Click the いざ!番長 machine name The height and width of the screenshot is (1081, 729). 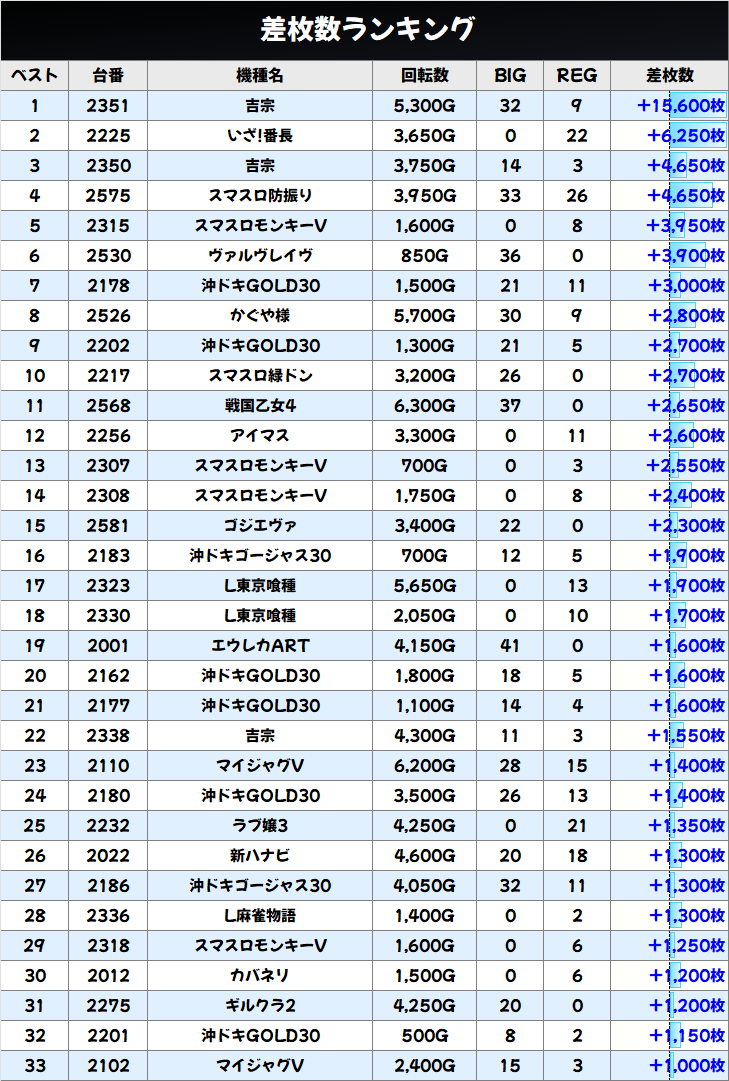[260, 136]
